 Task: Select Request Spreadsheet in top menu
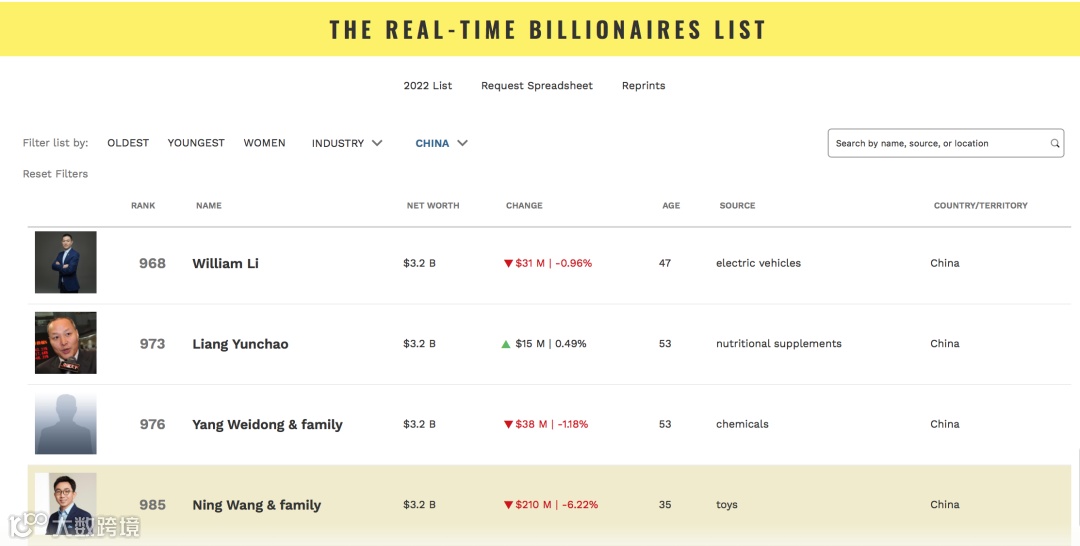tap(537, 86)
